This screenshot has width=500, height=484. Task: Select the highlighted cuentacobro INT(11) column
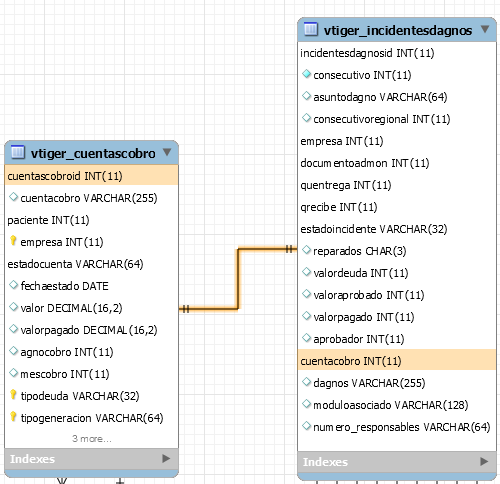[x=397, y=361]
